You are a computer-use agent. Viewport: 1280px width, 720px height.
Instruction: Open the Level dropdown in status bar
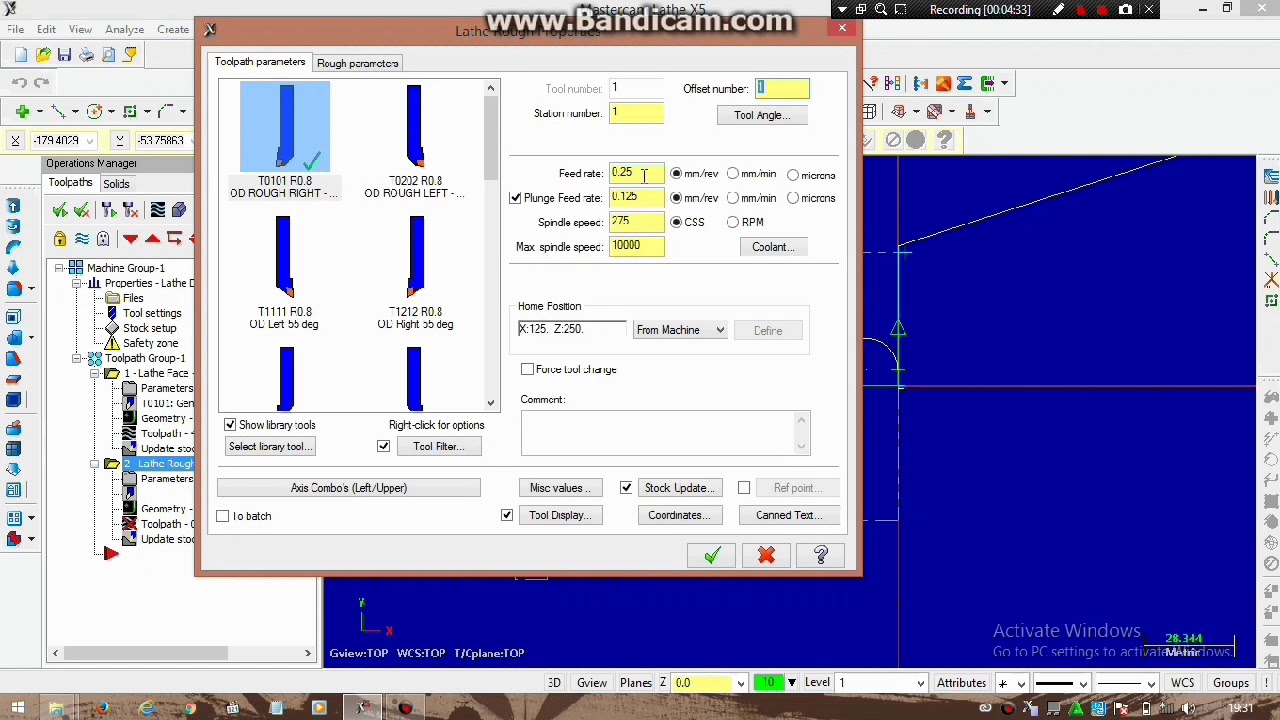920,684
